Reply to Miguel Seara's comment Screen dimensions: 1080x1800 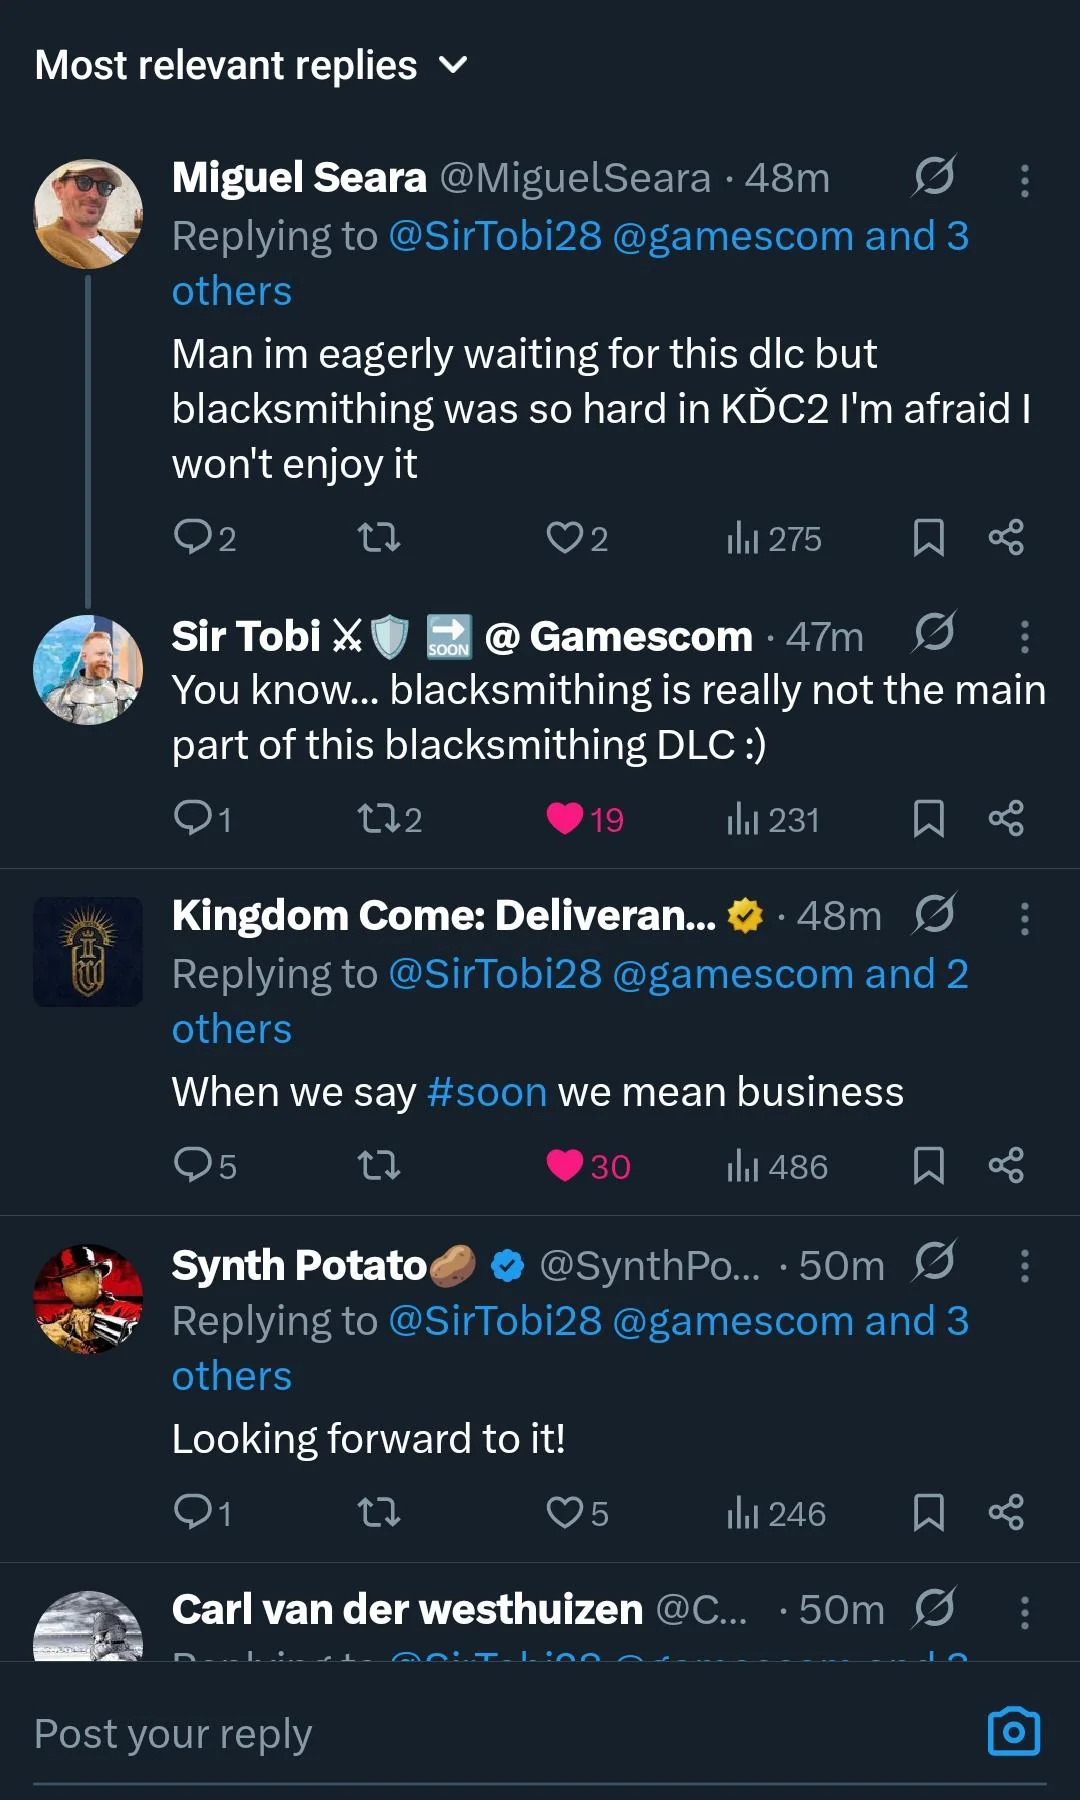[x=204, y=538]
